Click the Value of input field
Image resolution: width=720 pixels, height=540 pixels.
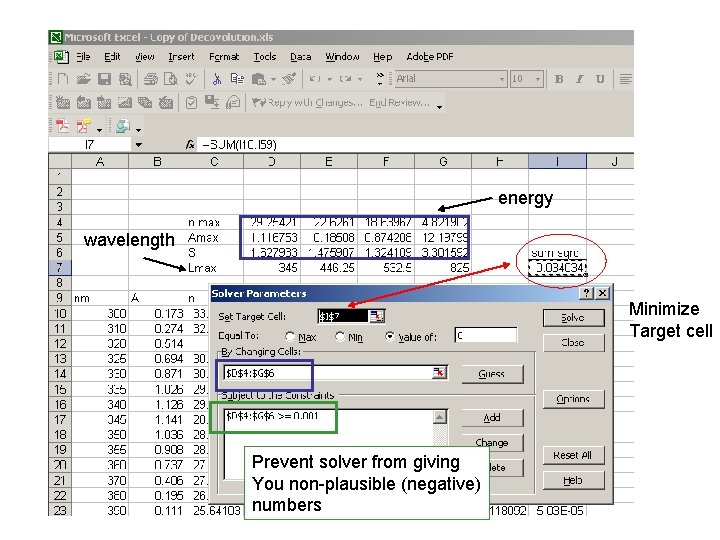[486, 336]
